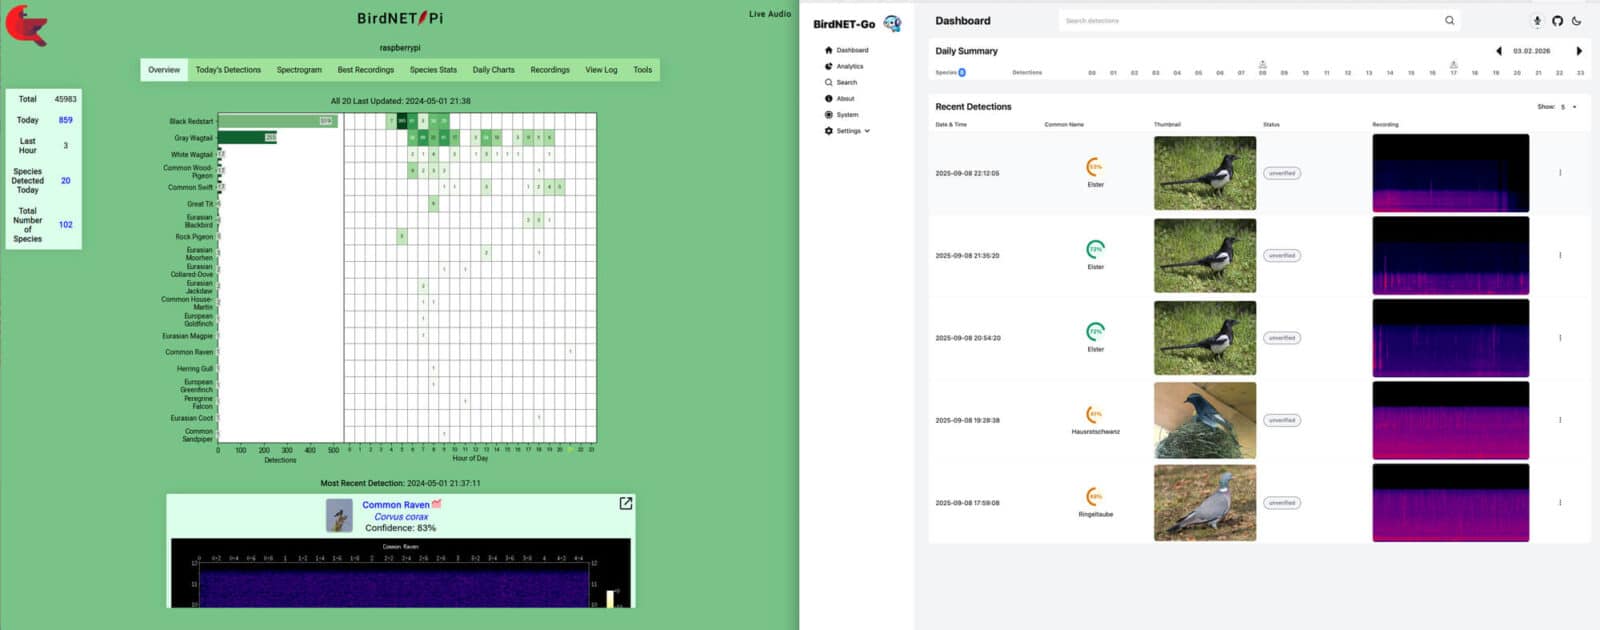Click Species Detected Today count 20

66,181
